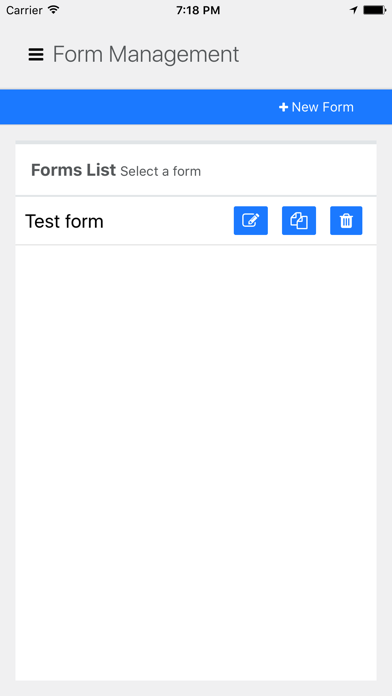Tap the Wi-Fi icon in status bar
The image size is (392, 696).
pos(54,10)
